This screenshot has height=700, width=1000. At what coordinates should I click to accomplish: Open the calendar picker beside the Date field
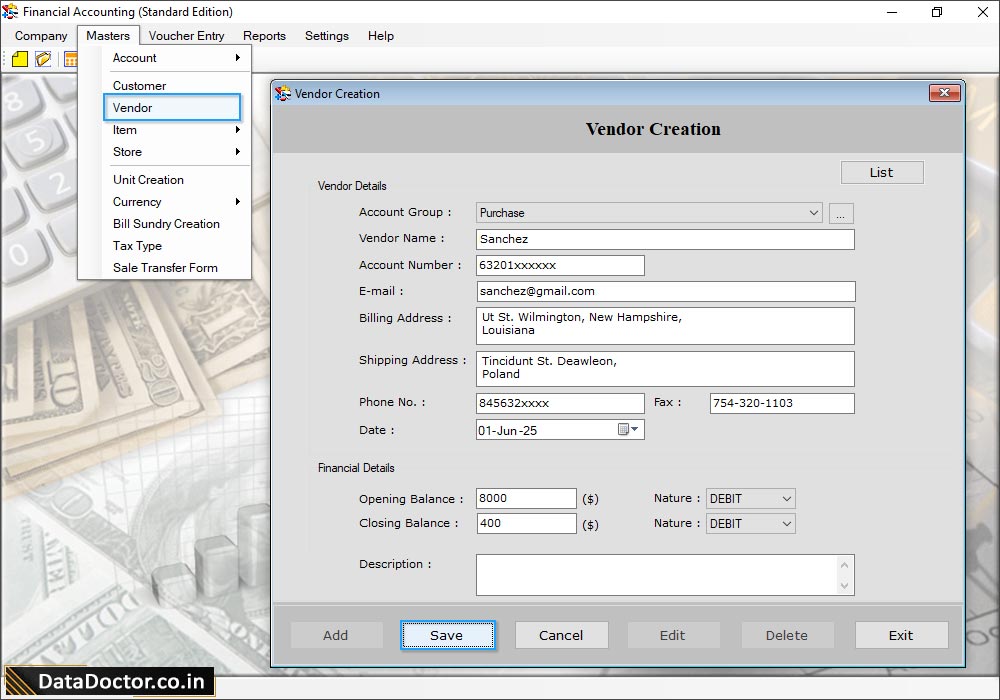[635, 428]
